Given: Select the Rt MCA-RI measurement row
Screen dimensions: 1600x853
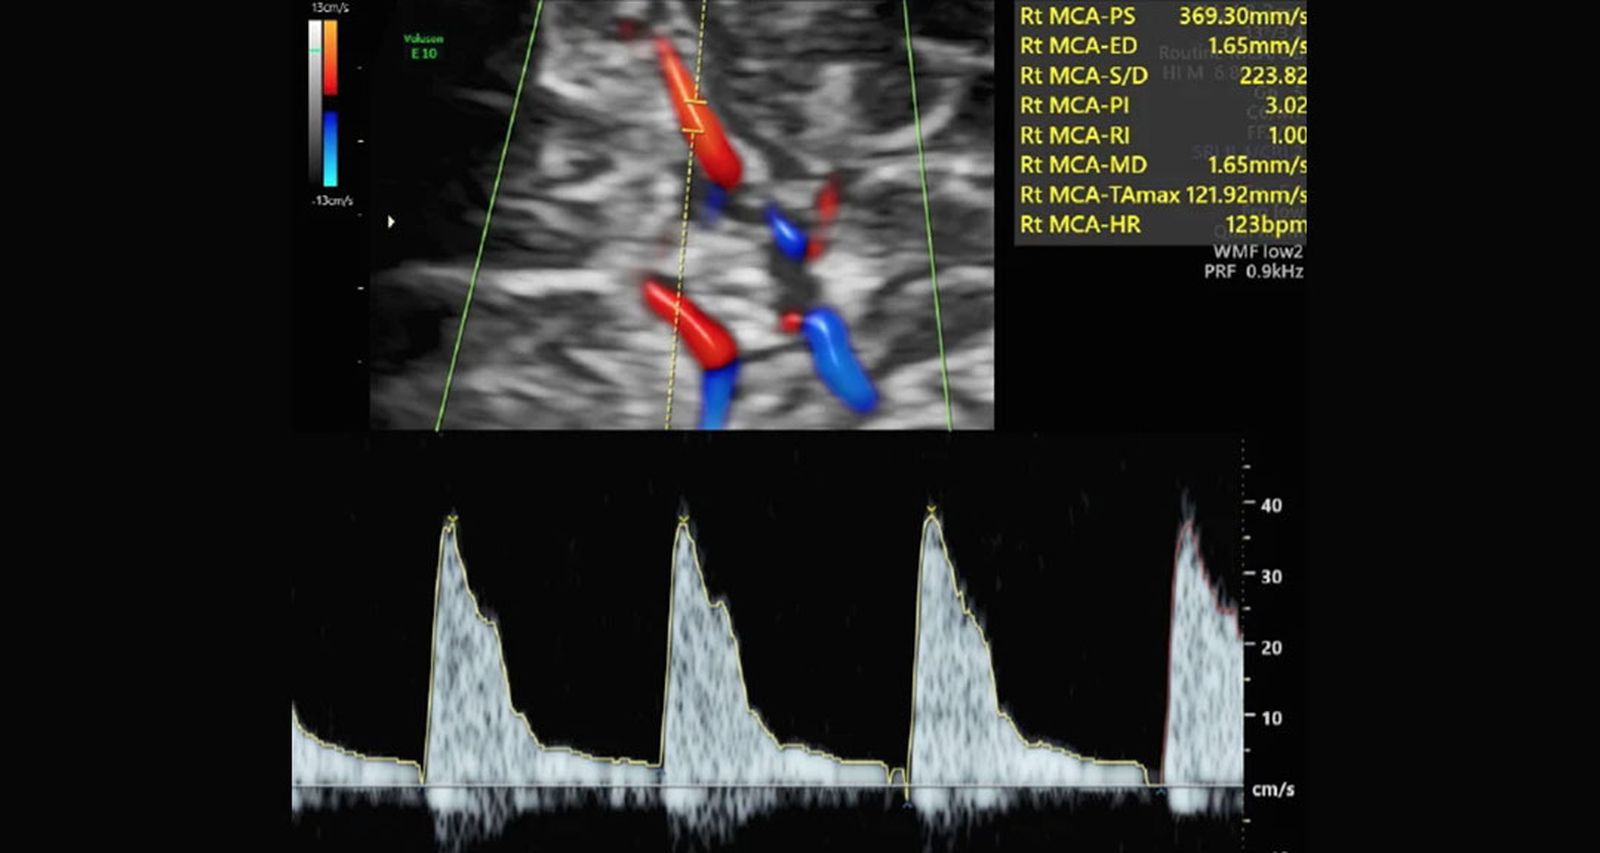Looking at the screenshot, I should coord(1162,136).
